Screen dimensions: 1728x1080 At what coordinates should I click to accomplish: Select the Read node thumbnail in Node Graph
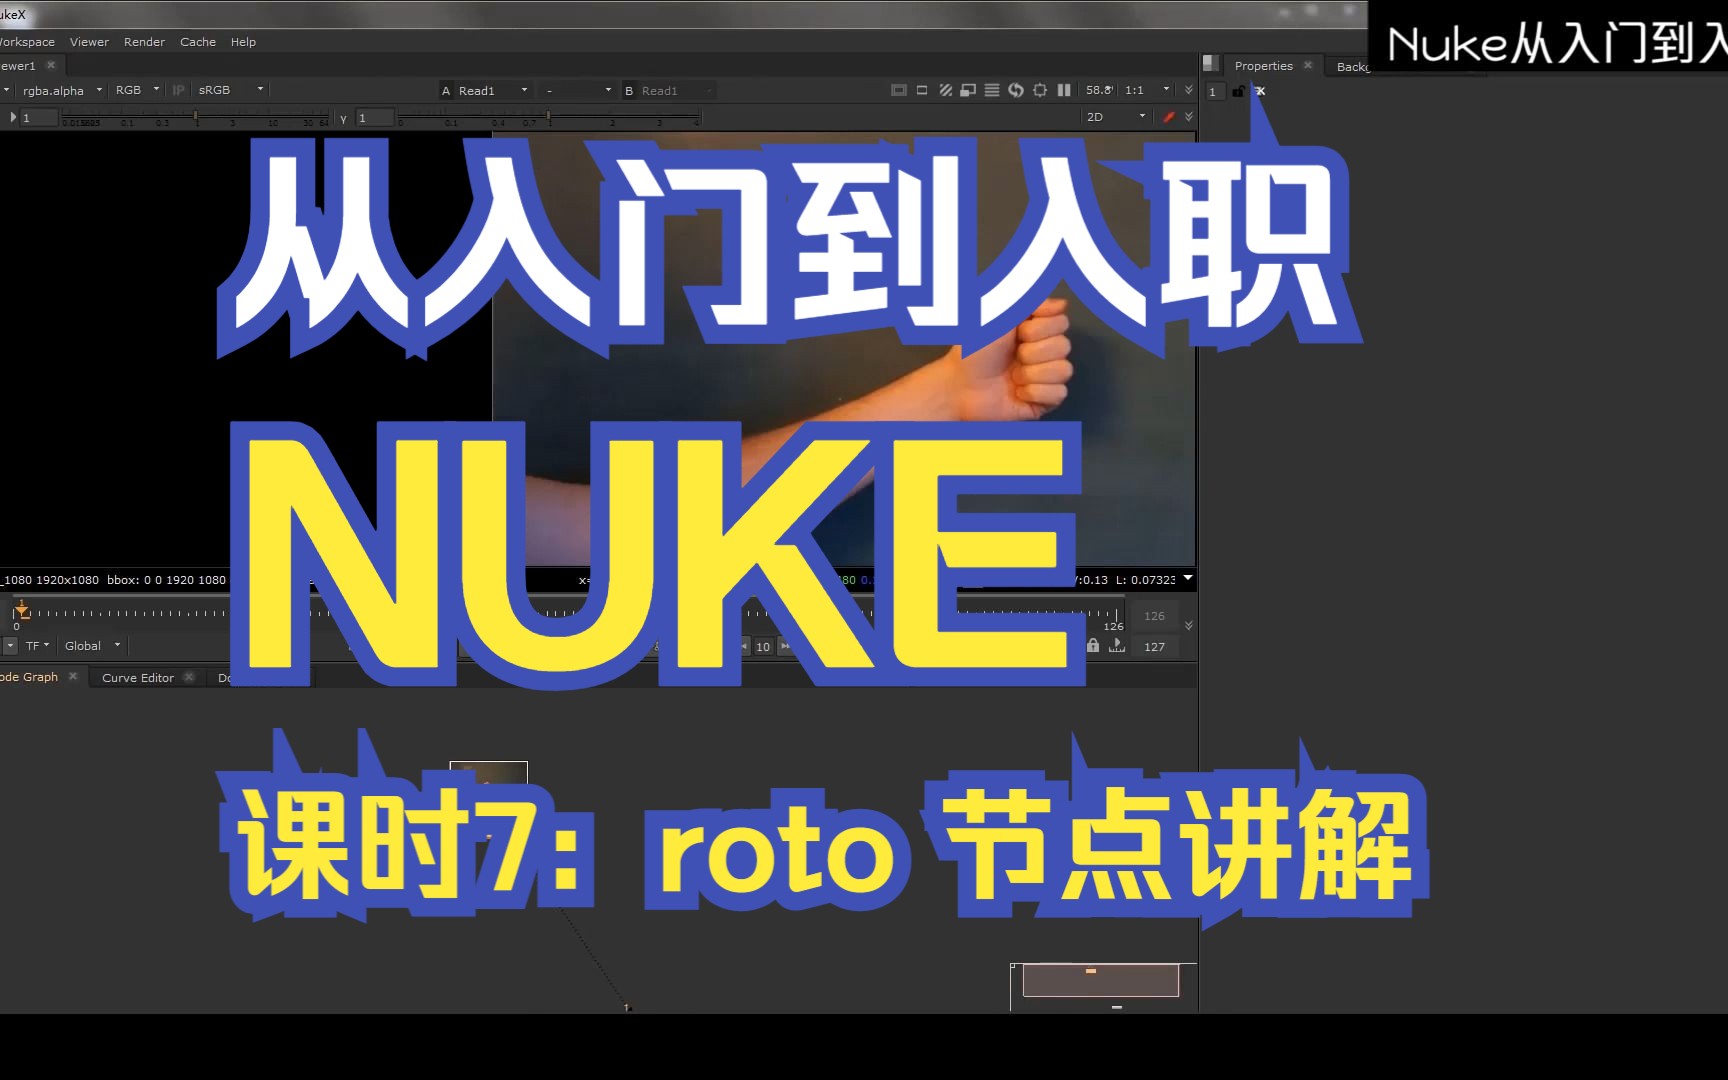488,776
